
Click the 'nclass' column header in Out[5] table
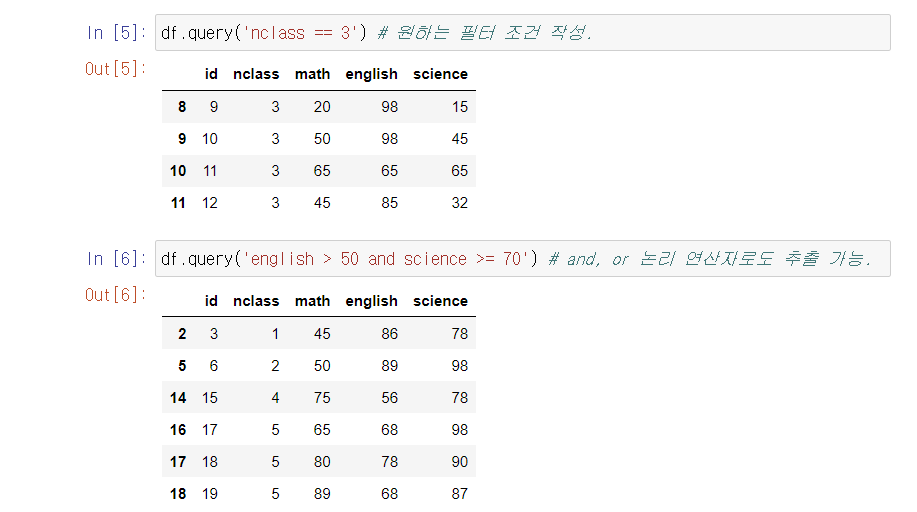click(256, 74)
